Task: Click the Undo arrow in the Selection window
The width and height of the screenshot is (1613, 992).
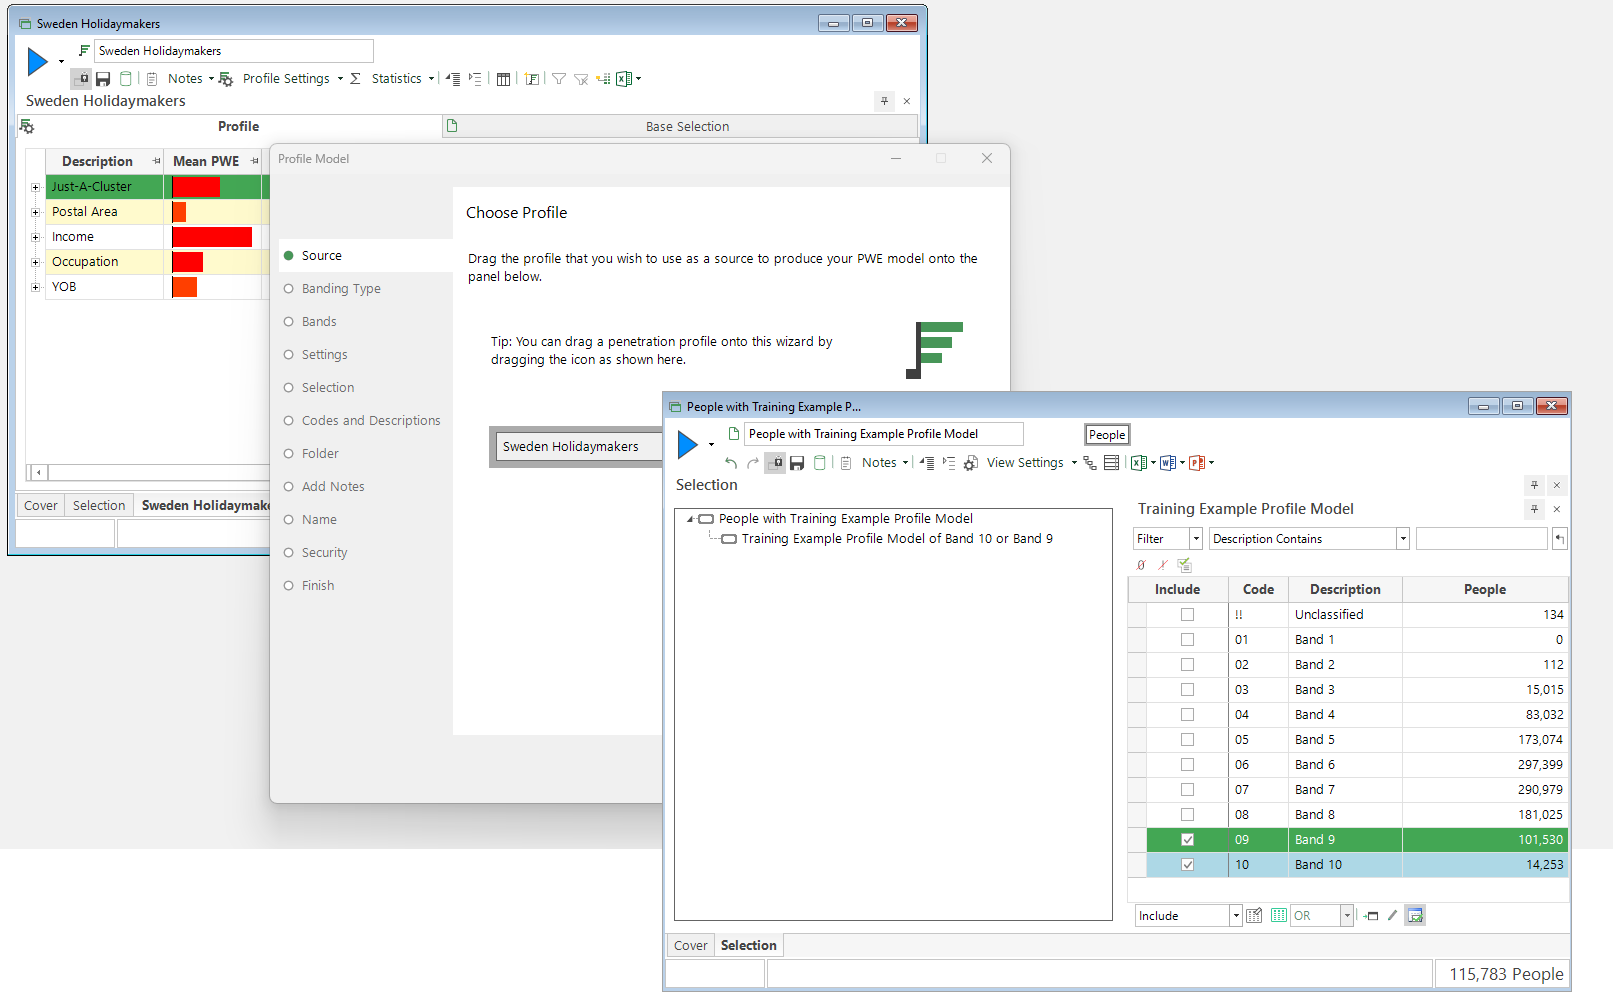Action: click(x=731, y=463)
